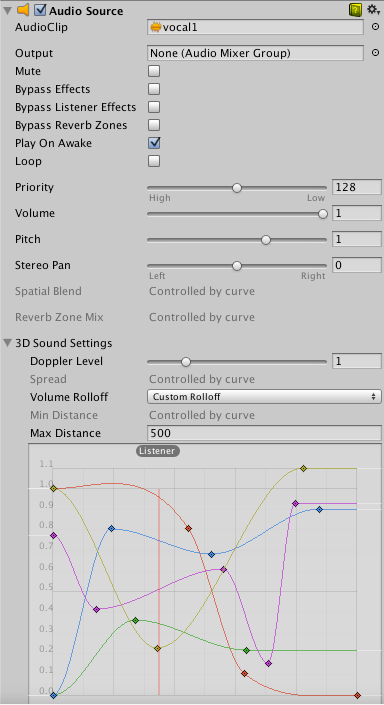Viewport: 384px width, 705px height.
Task: Open object picker for Output
Action: [375, 53]
